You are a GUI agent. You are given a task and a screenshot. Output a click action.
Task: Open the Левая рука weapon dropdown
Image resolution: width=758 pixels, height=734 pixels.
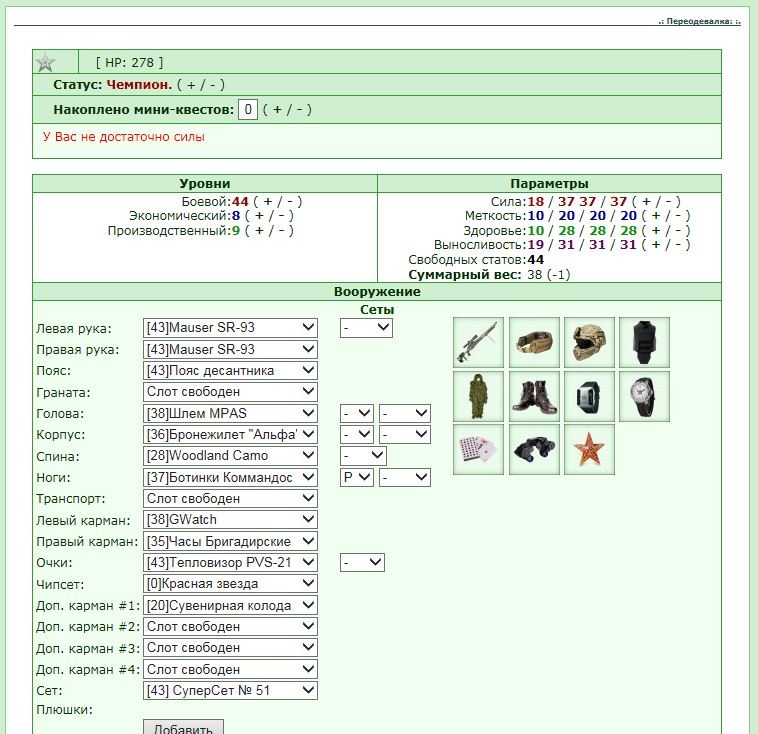(x=230, y=328)
